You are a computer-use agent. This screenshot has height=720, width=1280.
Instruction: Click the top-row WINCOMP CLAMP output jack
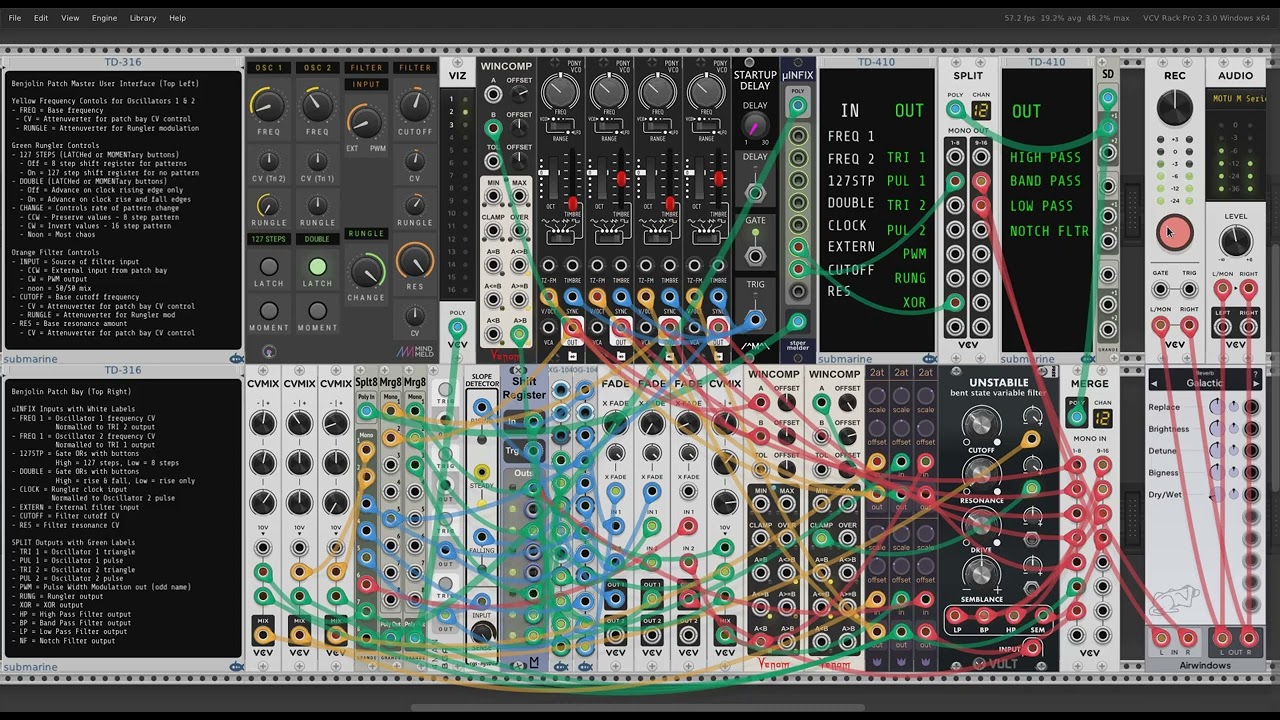[x=493, y=231]
